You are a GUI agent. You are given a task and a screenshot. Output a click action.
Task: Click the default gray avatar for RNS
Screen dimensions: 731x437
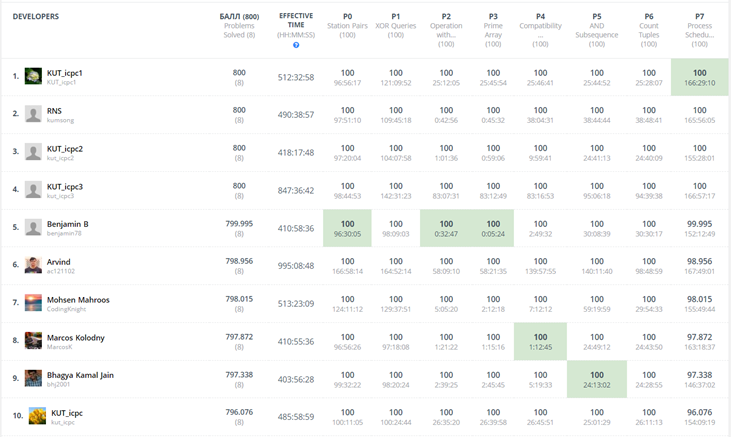click(33, 114)
